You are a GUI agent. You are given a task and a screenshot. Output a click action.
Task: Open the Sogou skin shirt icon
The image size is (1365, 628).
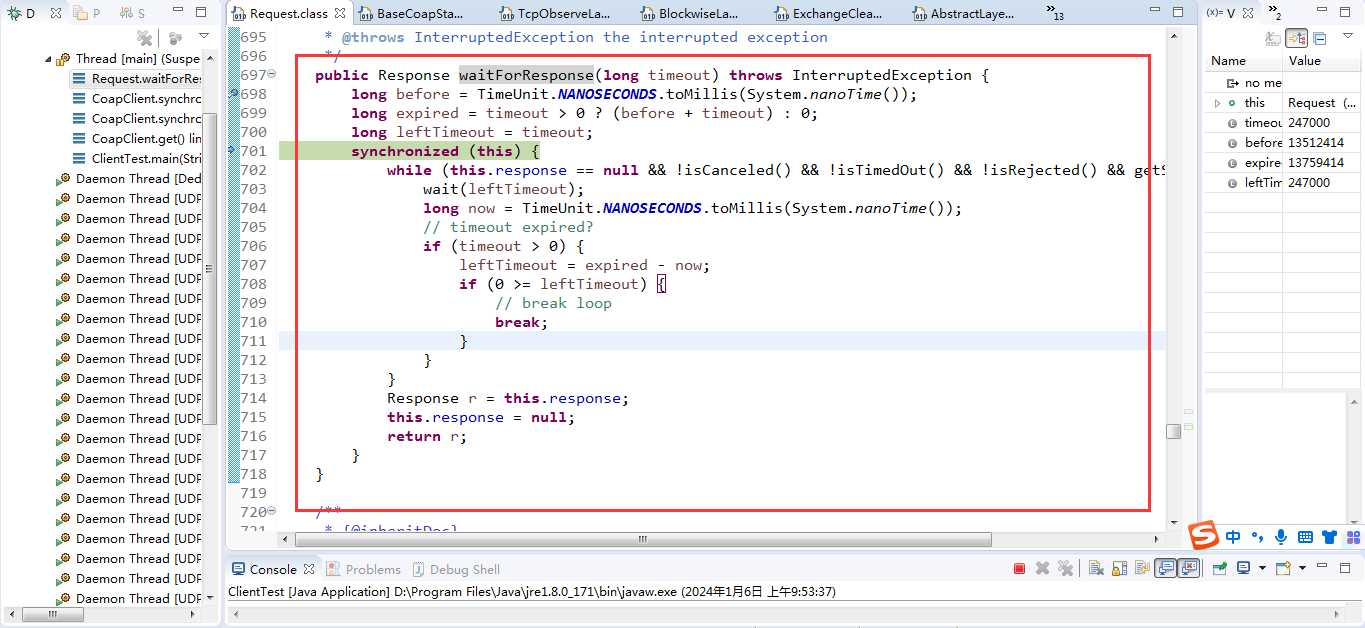1329,537
